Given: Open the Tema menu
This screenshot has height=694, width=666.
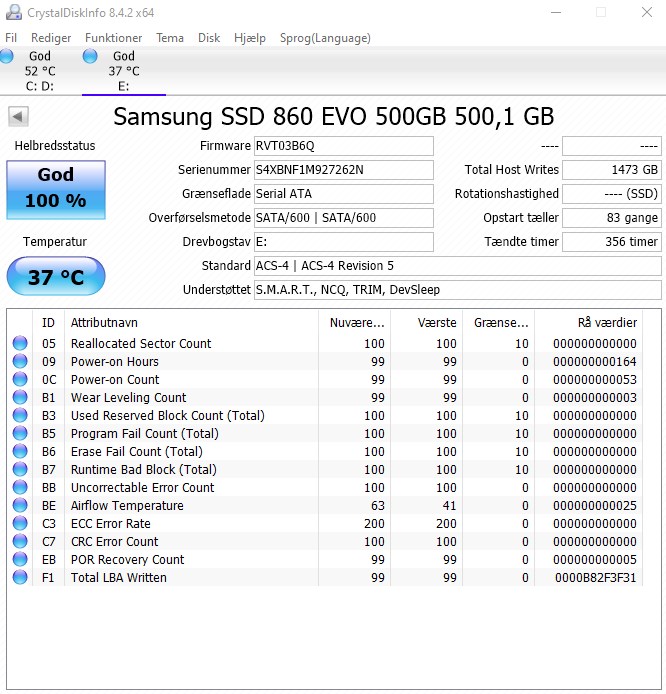Looking at the screenshot, I should click(x=169, y=38).
